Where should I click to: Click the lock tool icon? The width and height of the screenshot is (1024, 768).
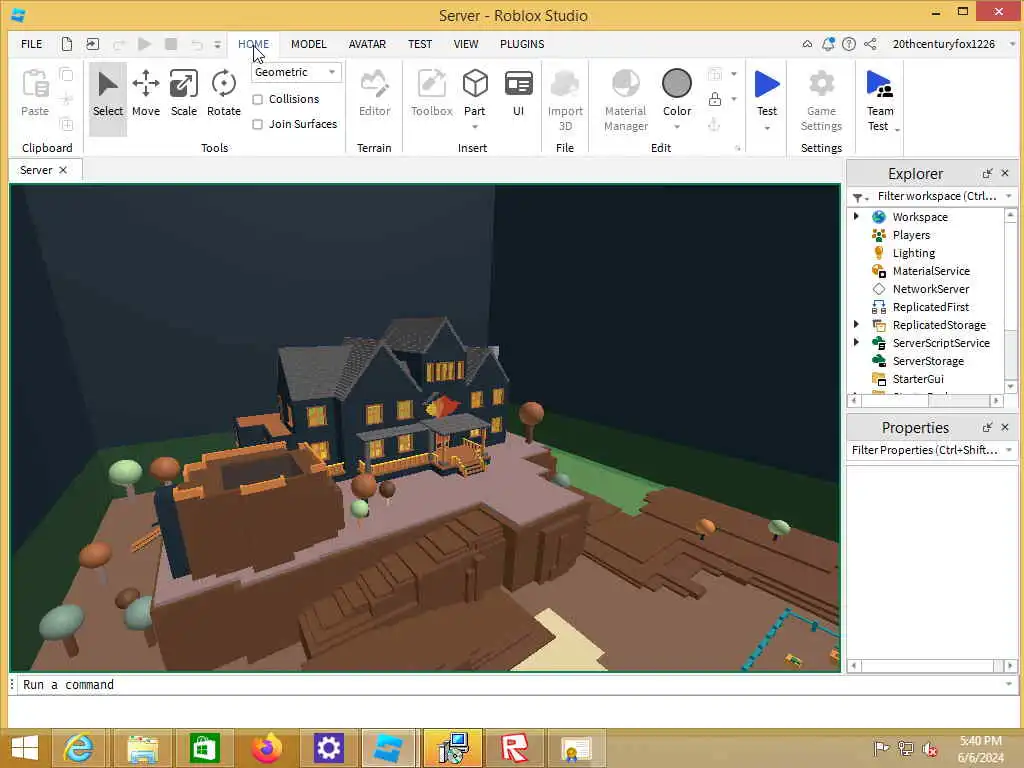point(714,99)
